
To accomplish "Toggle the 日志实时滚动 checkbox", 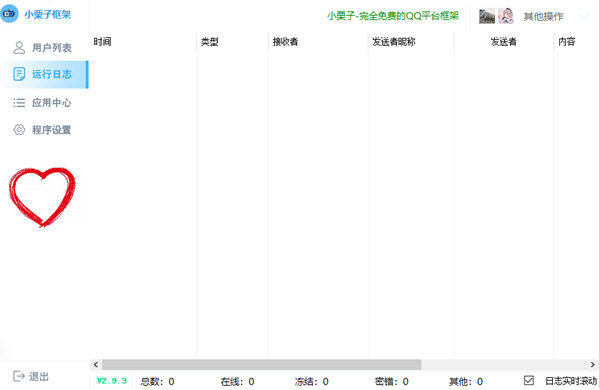I will [x=528, y=380].
